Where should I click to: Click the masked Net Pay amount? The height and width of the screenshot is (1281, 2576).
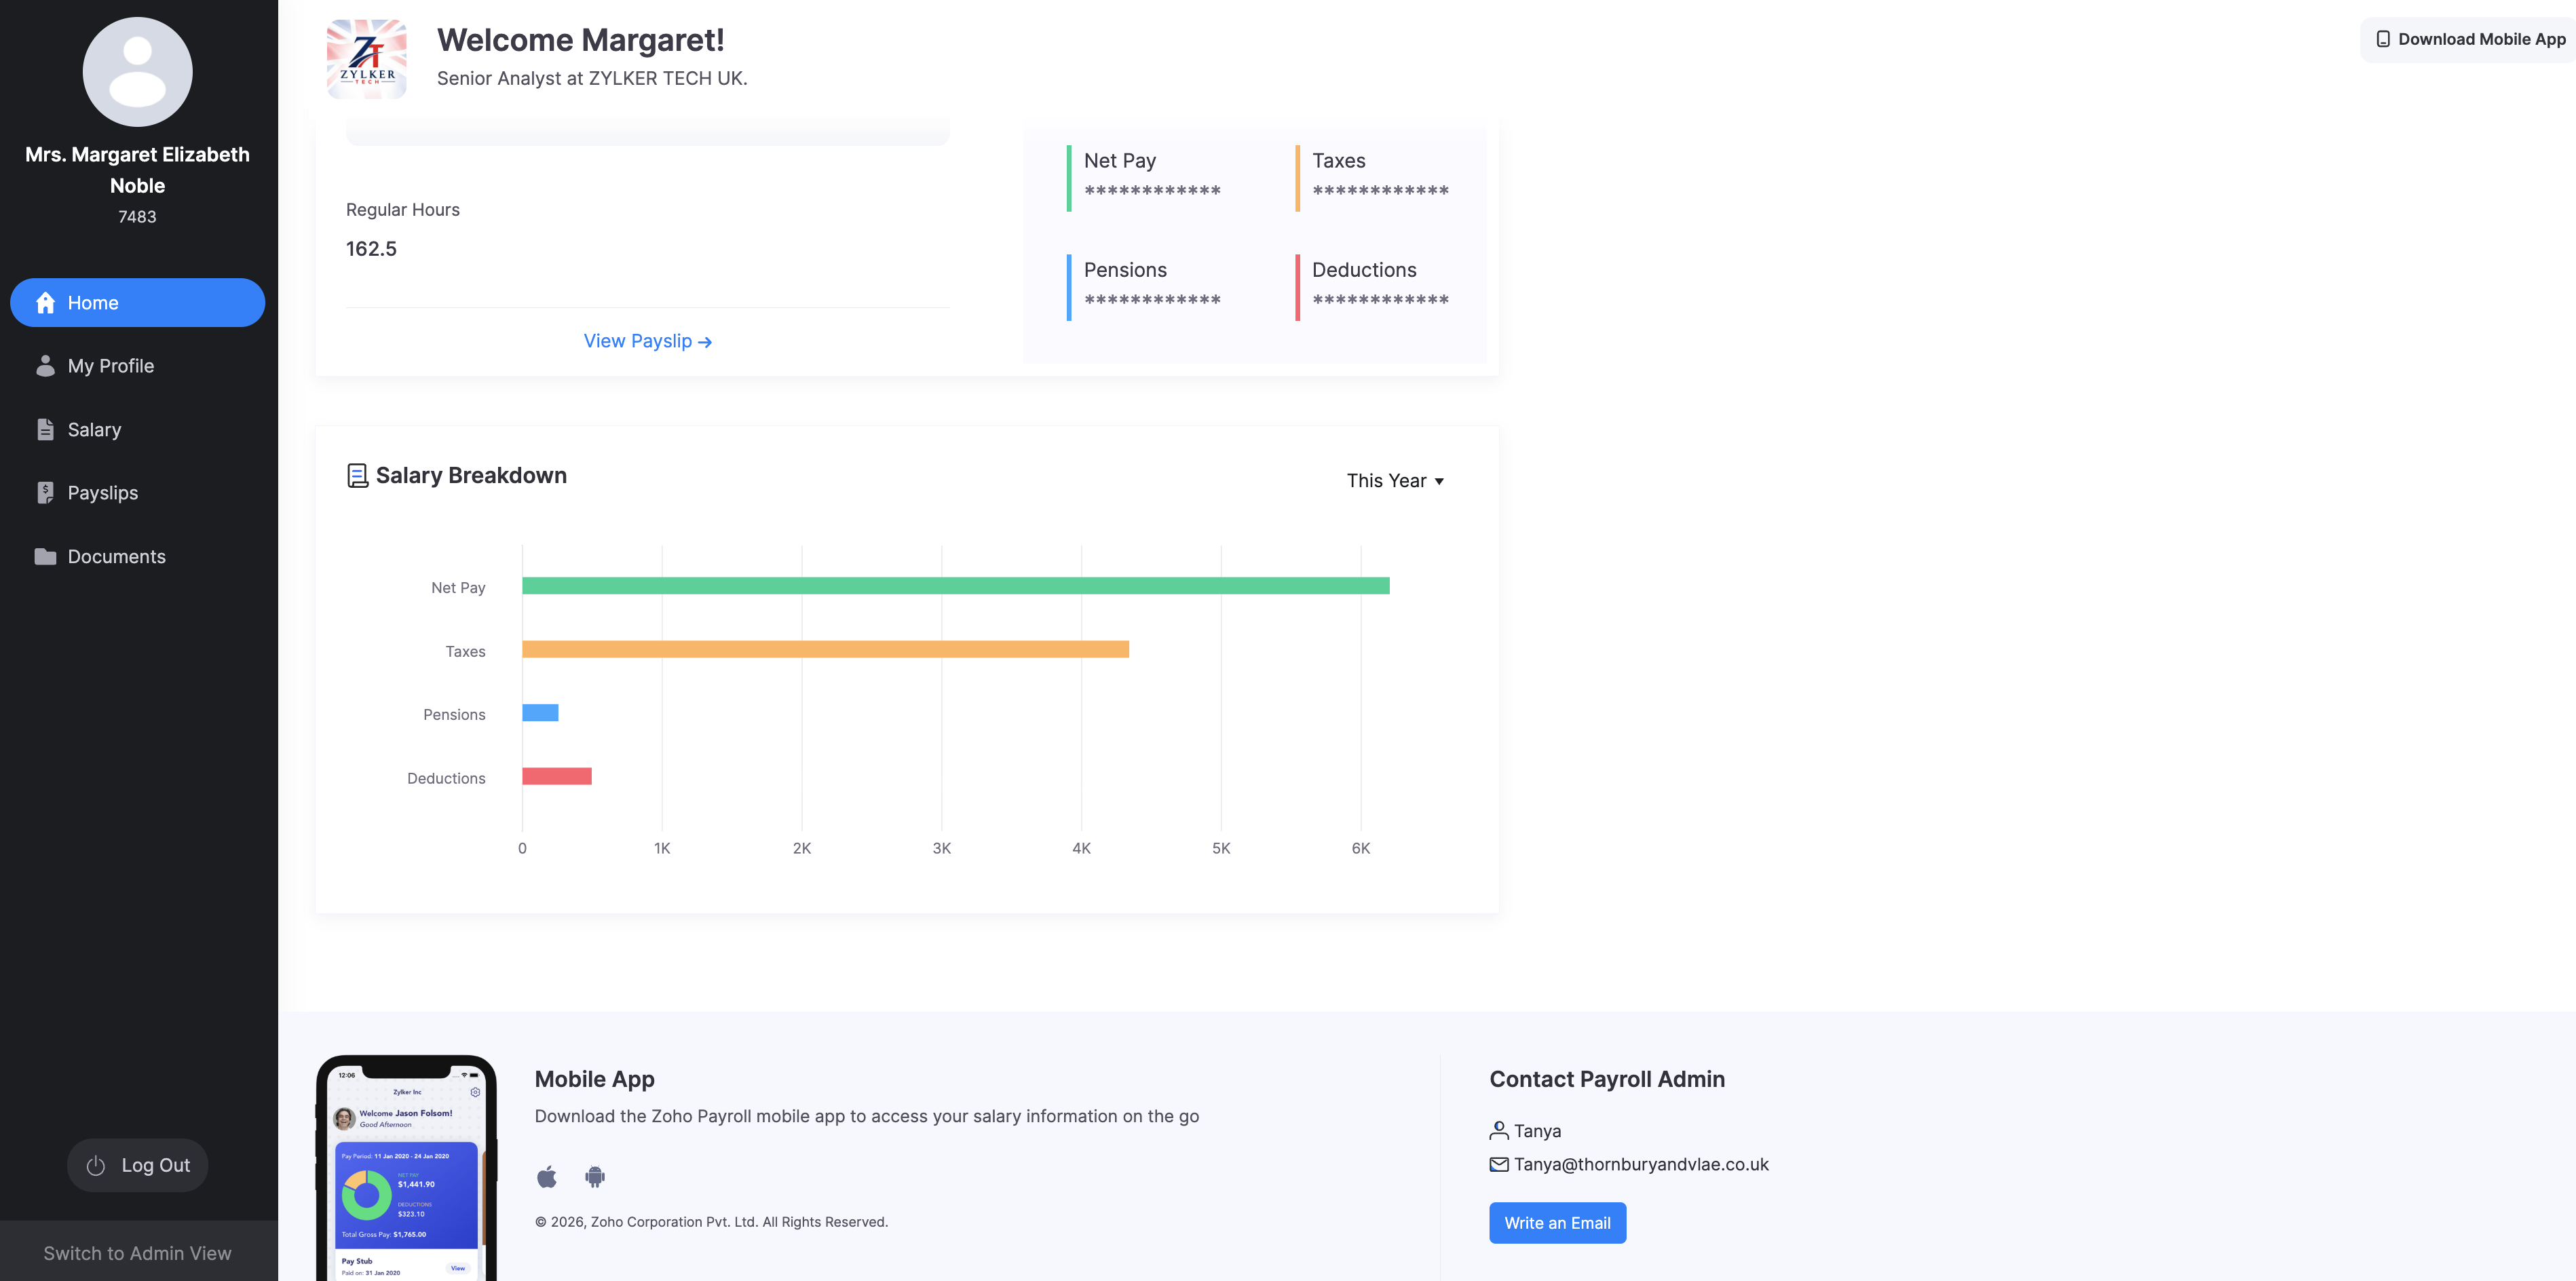click(x=1152, y=191)
